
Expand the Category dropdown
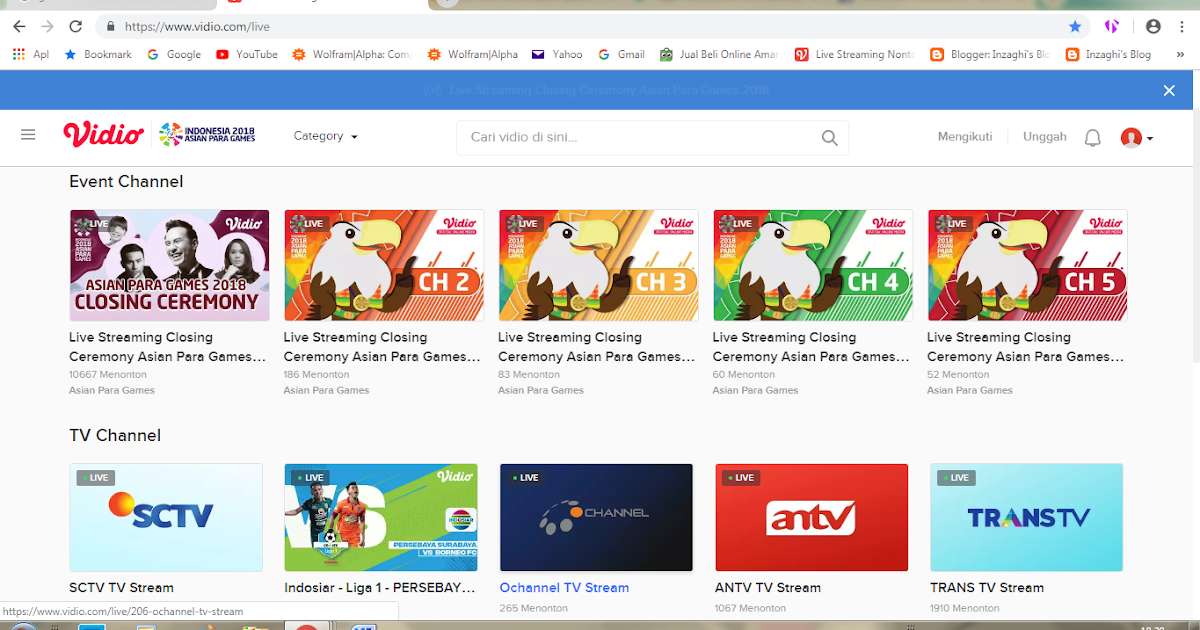pos(325,136)
